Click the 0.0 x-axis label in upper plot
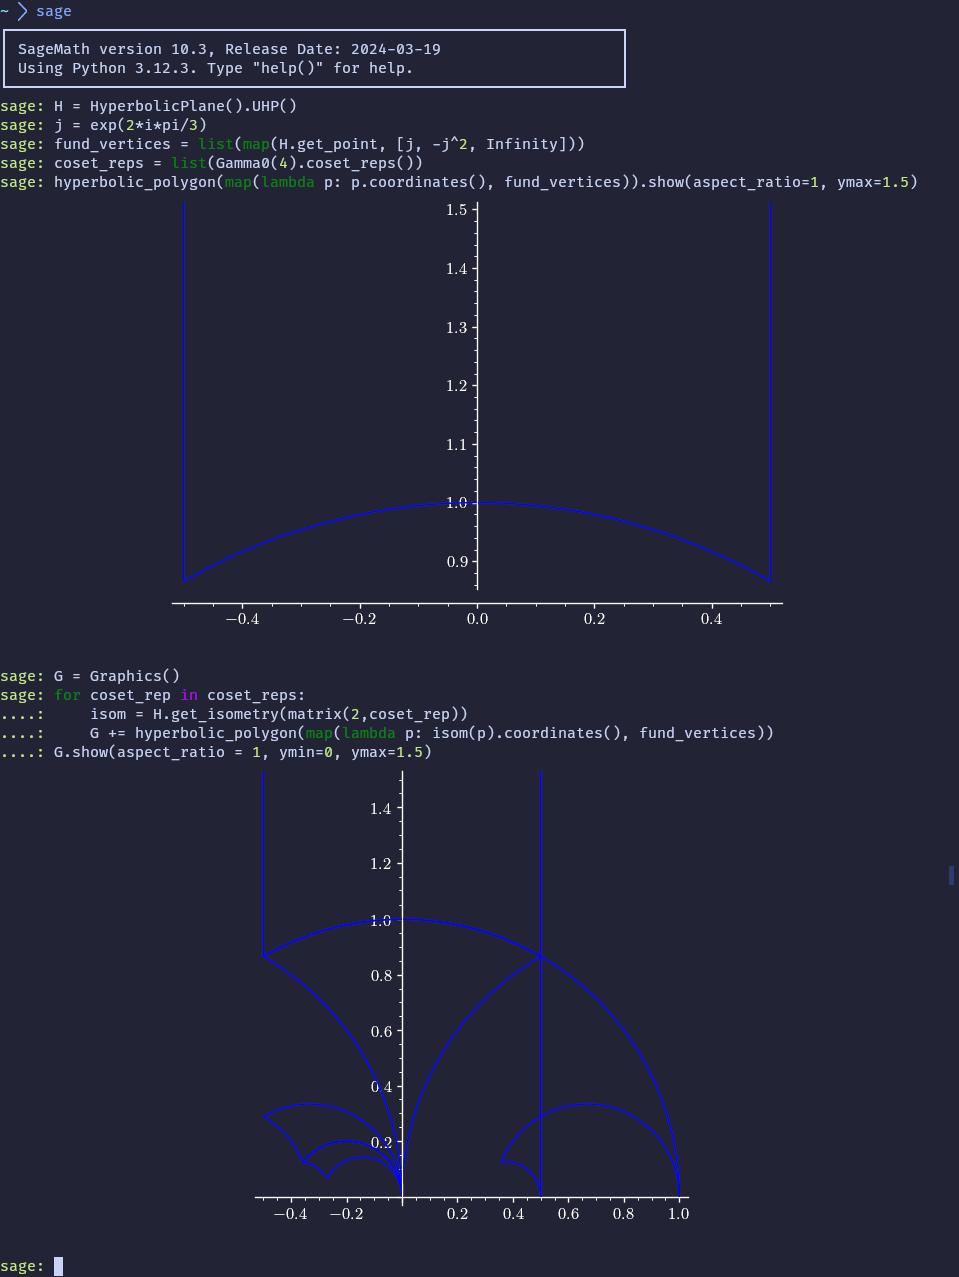The width and height of the screenshot is (959, 1277). (x=477, y=619)
